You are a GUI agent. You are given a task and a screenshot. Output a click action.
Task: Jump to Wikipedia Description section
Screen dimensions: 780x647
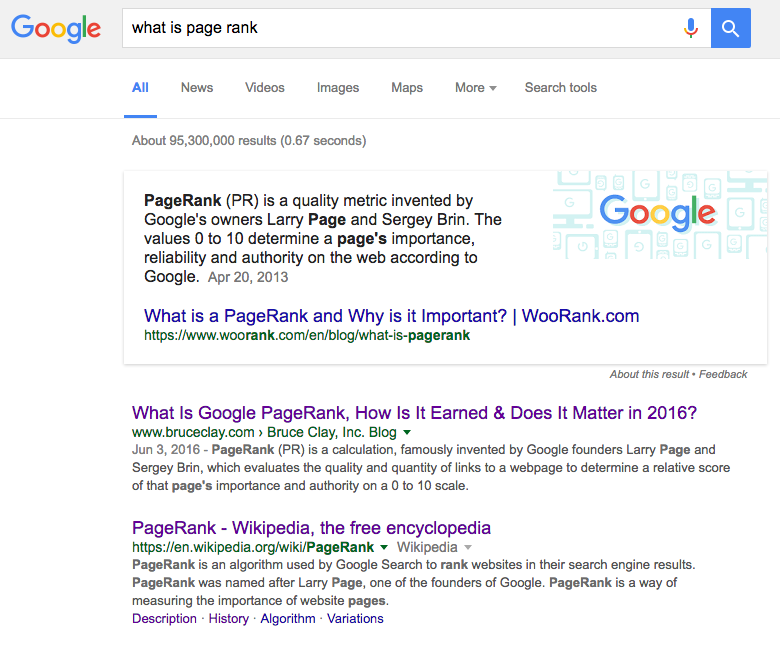click(164, 619)
